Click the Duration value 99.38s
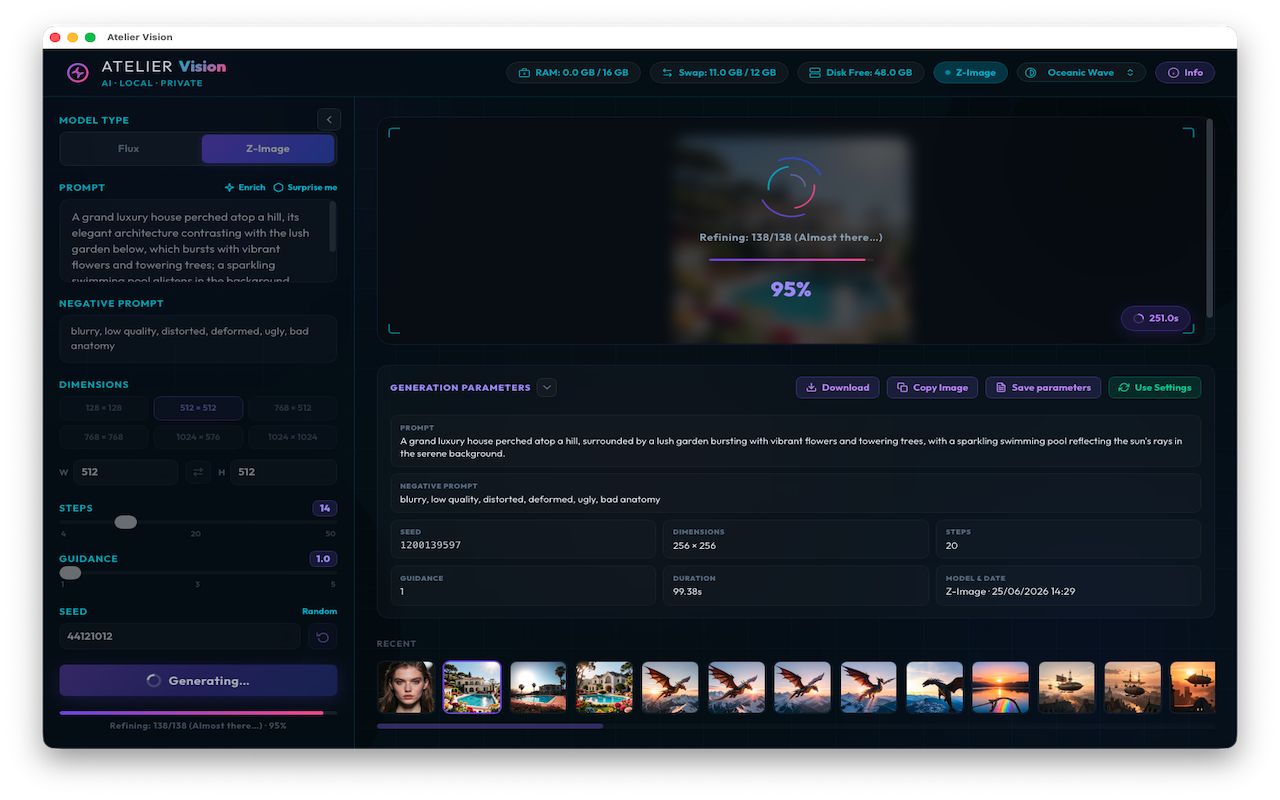This screenshot has height=800, width=1280. tap(688, 591)
